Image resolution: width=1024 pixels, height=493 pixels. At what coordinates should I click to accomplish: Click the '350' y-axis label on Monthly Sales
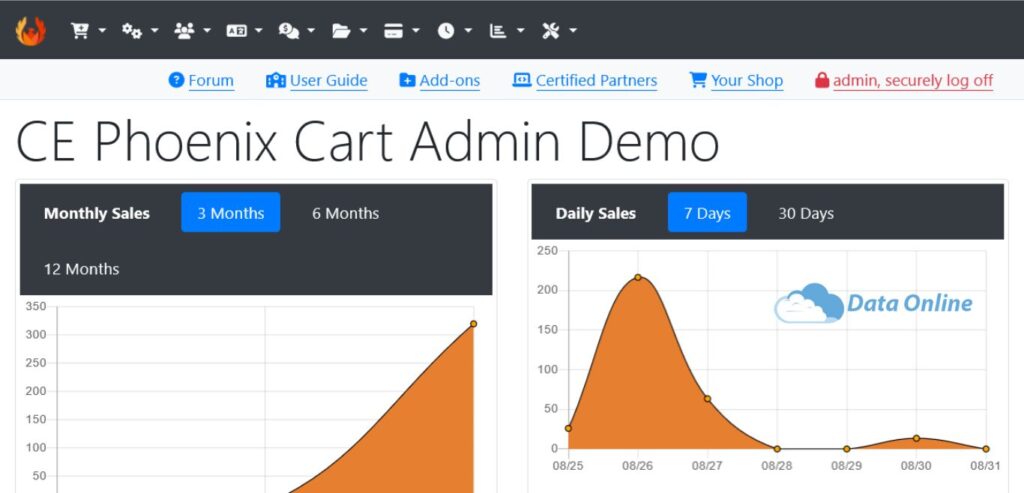pyautogui.click(x=36, y=306)
